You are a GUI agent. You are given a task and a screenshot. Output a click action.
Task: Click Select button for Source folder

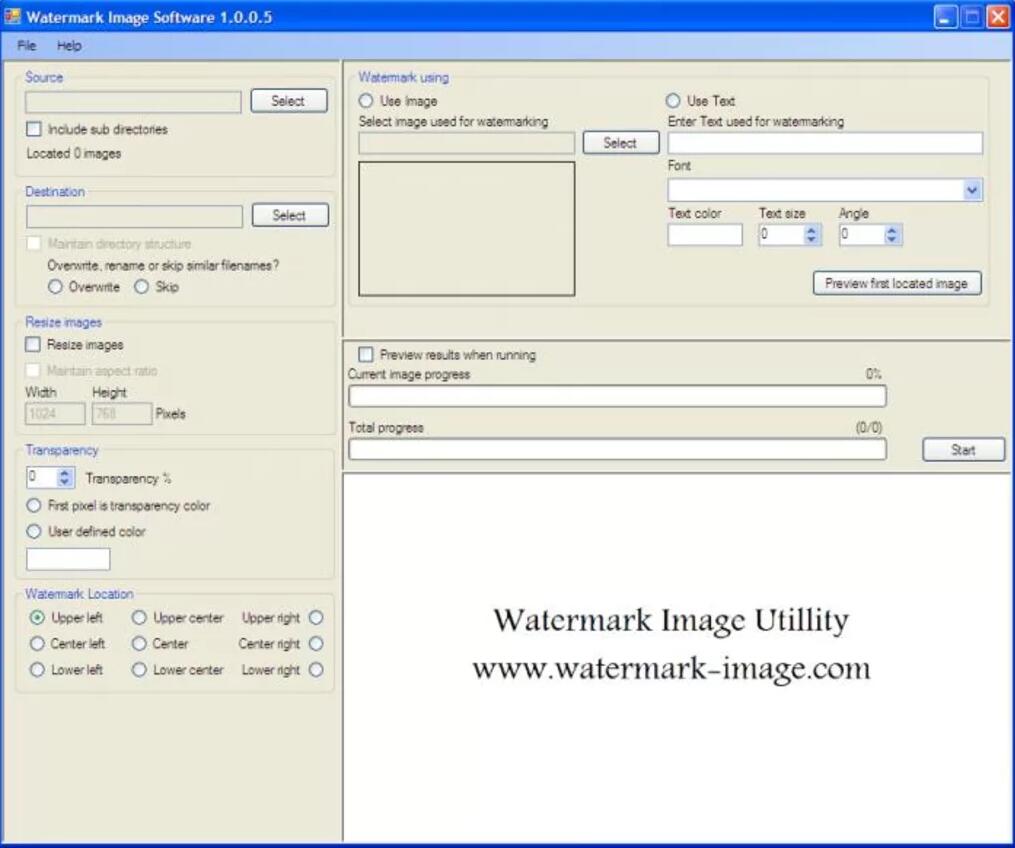pos(288,101)
